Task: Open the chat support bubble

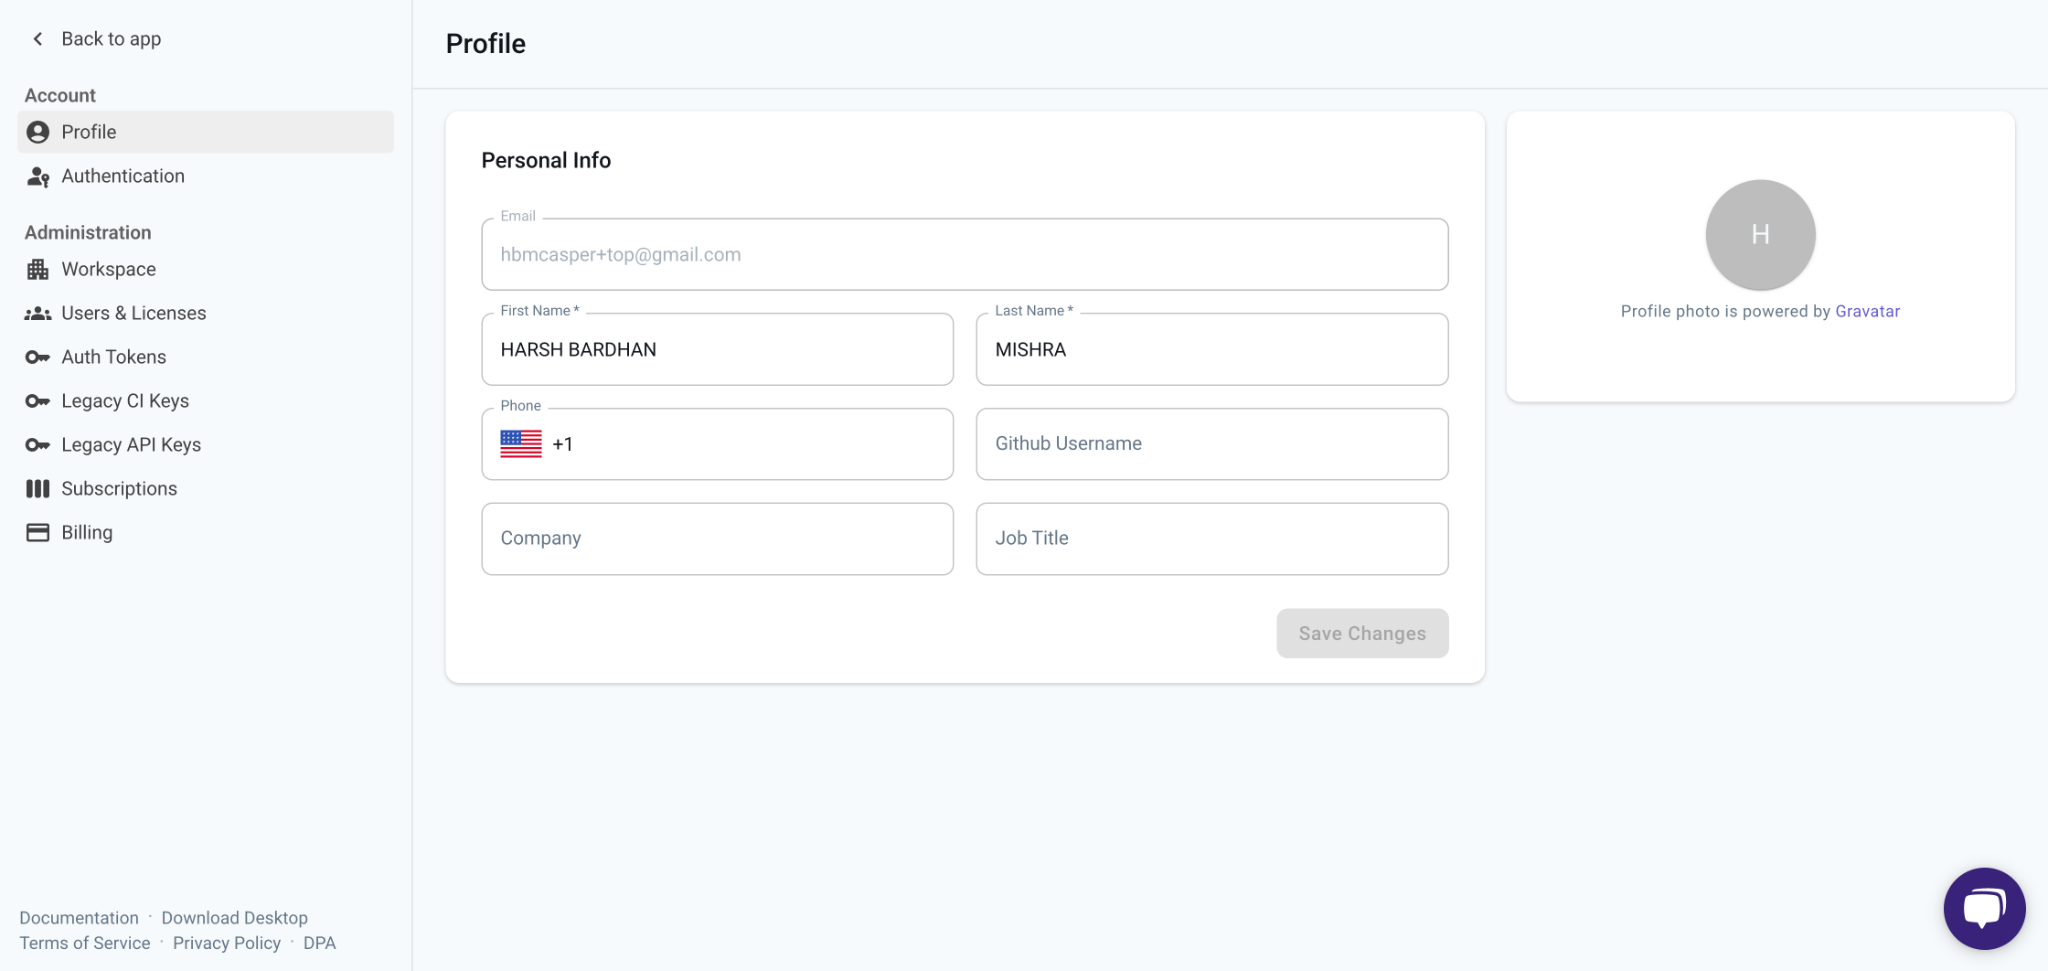Action: [x=1984, y=908]
